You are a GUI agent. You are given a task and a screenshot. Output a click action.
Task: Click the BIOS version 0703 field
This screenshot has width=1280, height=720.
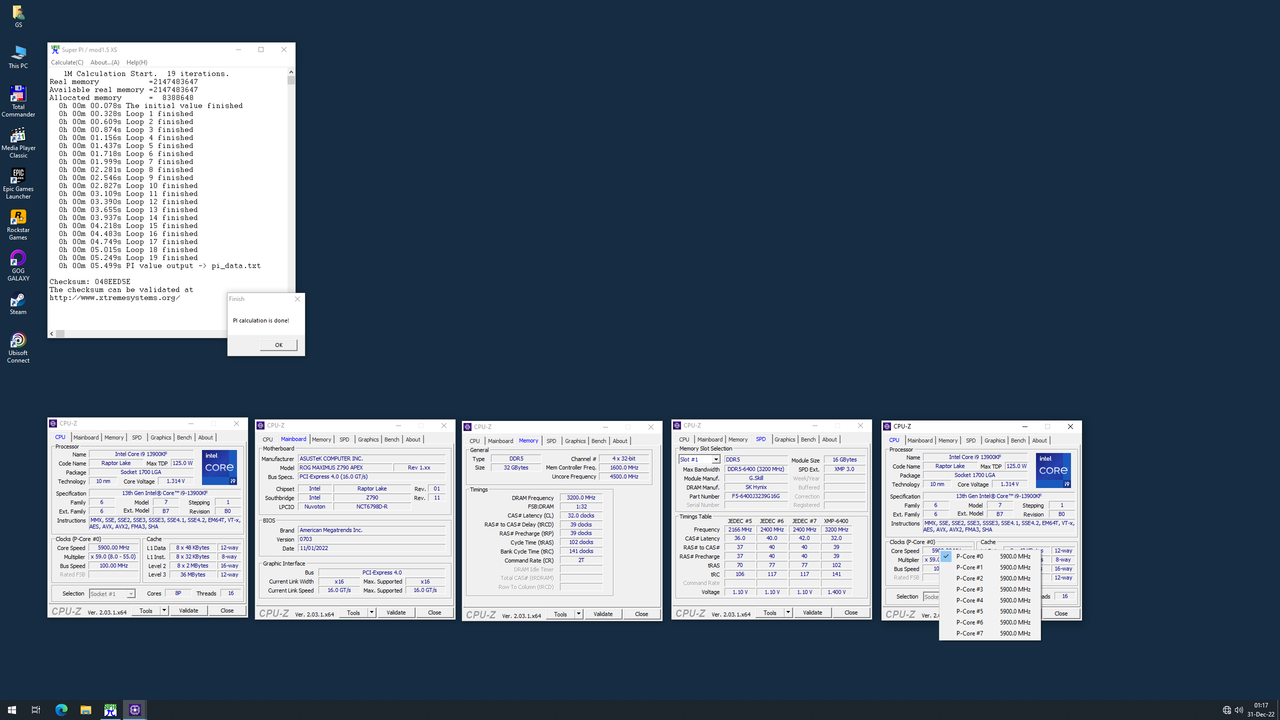372,539
